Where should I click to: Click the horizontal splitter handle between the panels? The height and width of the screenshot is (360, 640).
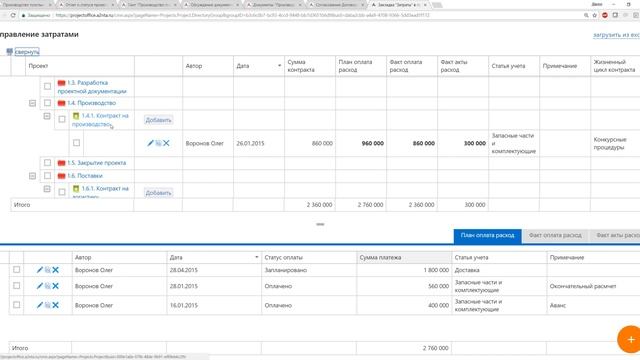320,224
